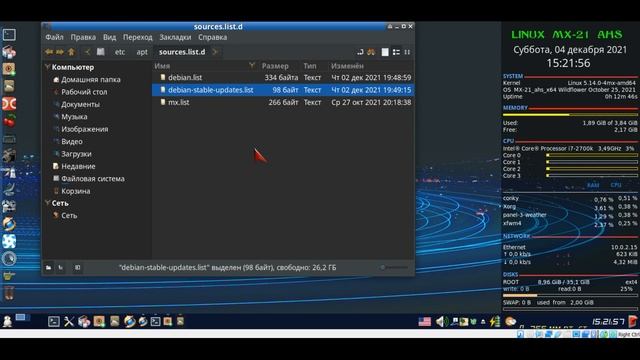Collapse the Компьютер section in sidebar
This screenshot has height=360, width=640.
click(x=48, y=67)
